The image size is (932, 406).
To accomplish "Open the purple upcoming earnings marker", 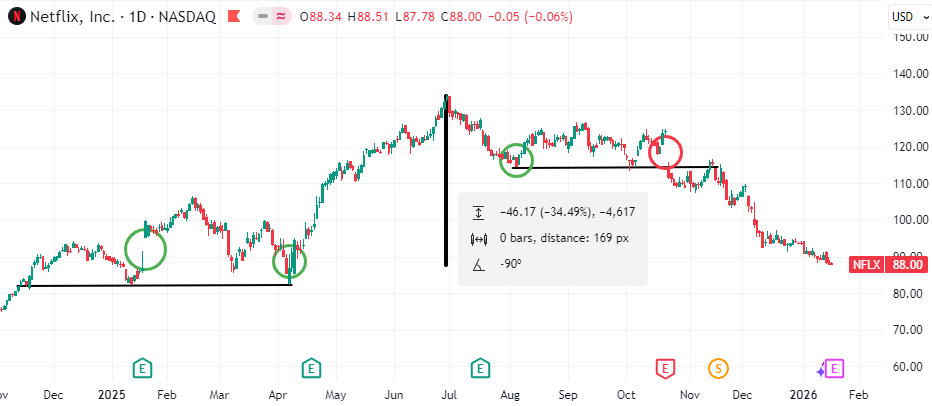I will [x=835, y=369].
